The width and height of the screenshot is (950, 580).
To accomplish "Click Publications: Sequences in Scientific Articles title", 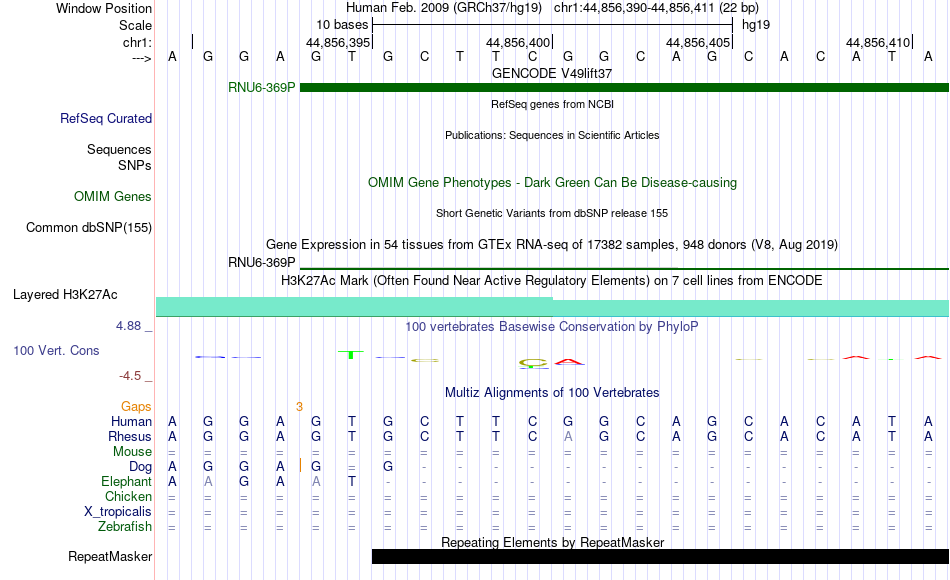I will pyautogui.click(x=552, y=135).
